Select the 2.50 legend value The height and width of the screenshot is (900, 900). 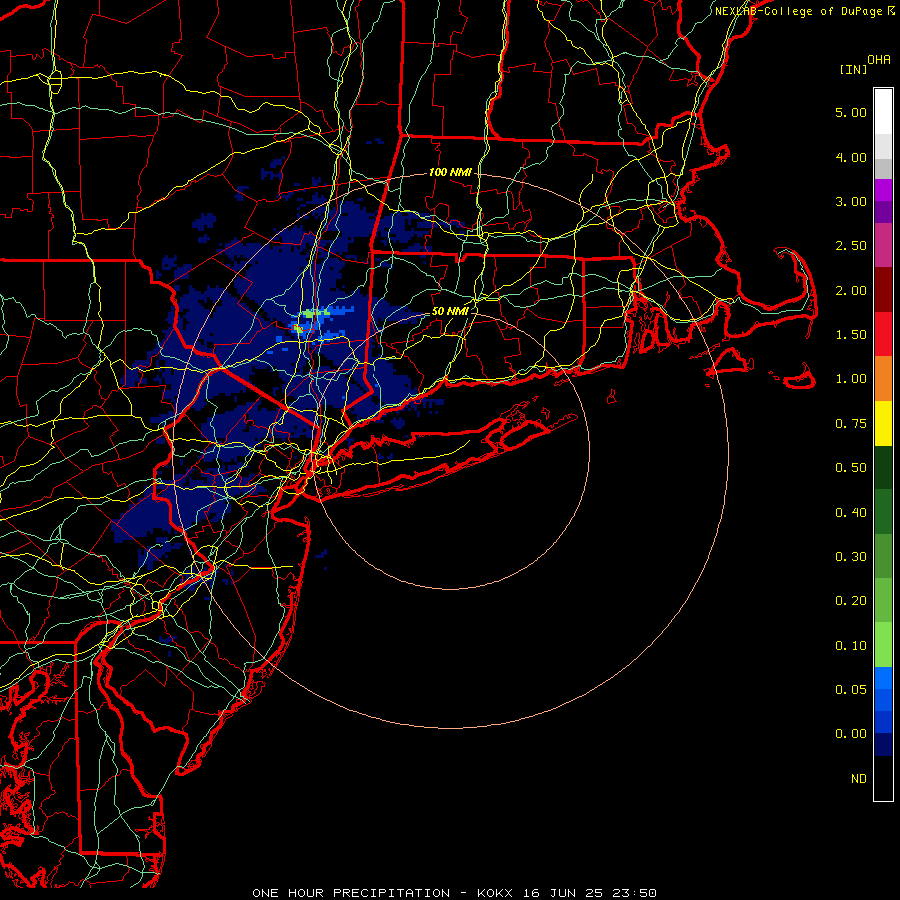point(851,246)
